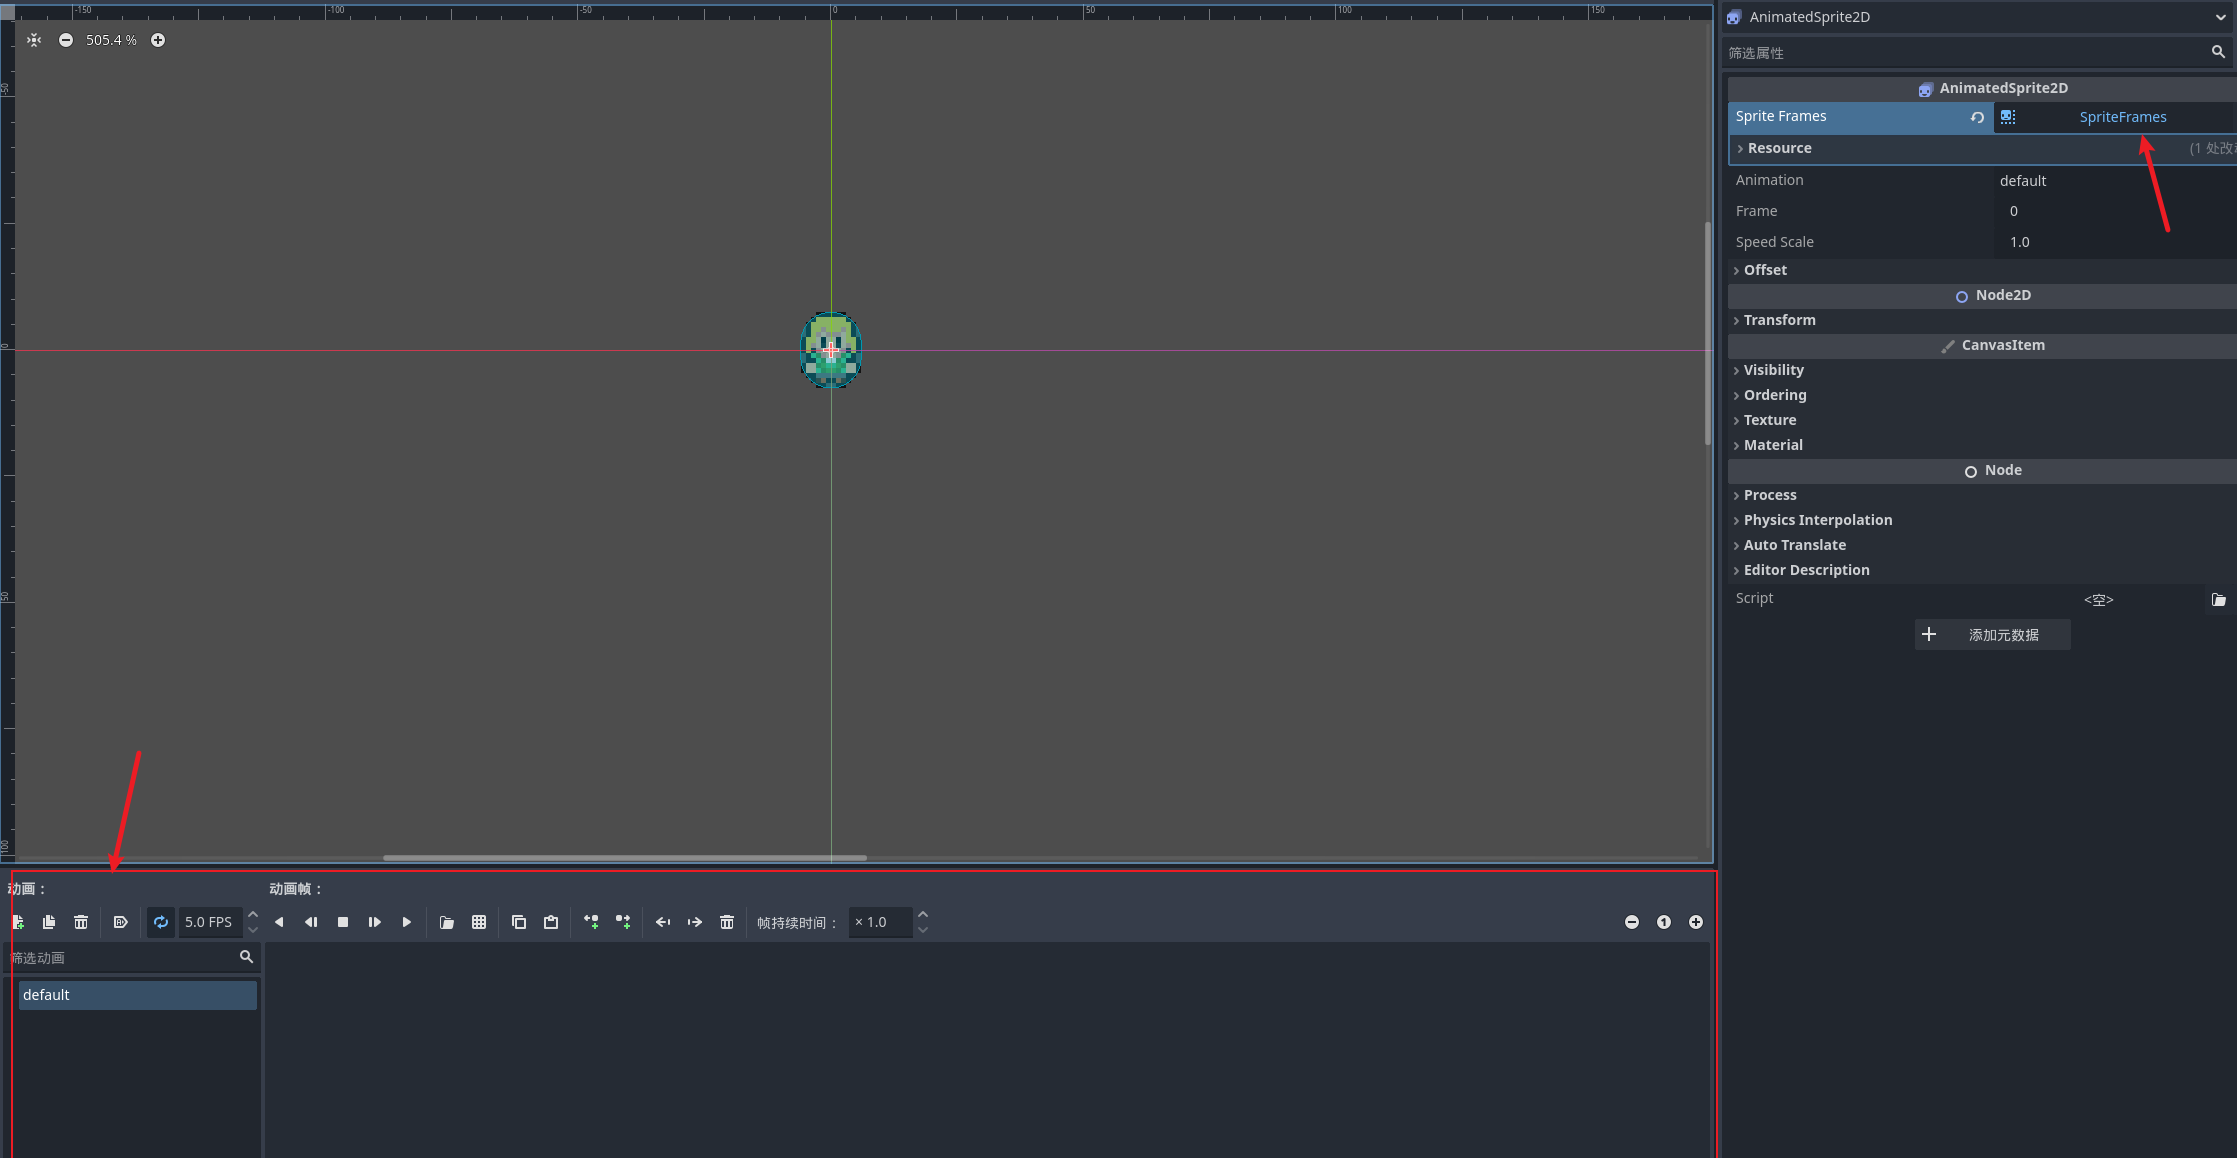2237x1158 pixels.
Task: Paste frames with clipboard icon
Action: (x=551, y=922)
